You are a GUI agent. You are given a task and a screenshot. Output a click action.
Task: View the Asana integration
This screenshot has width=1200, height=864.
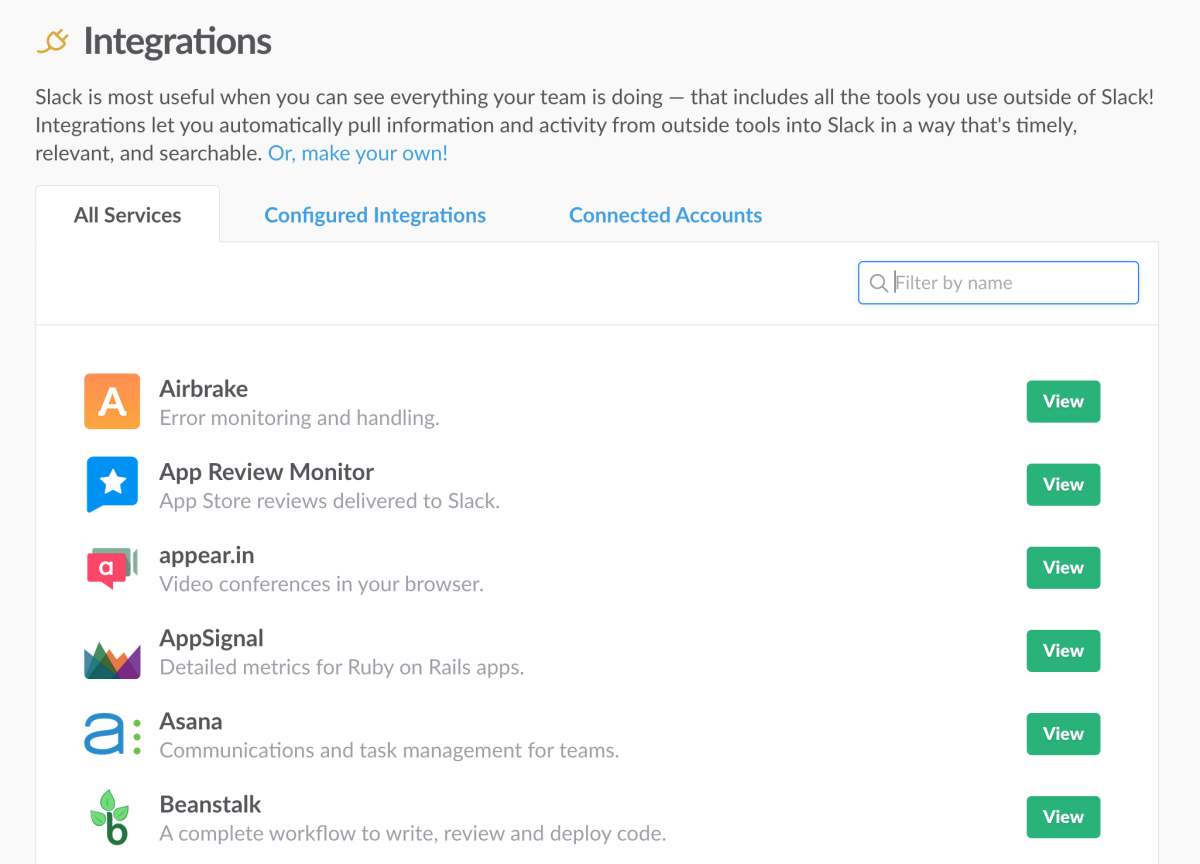pyautogui.click(x=1063, y=733)
